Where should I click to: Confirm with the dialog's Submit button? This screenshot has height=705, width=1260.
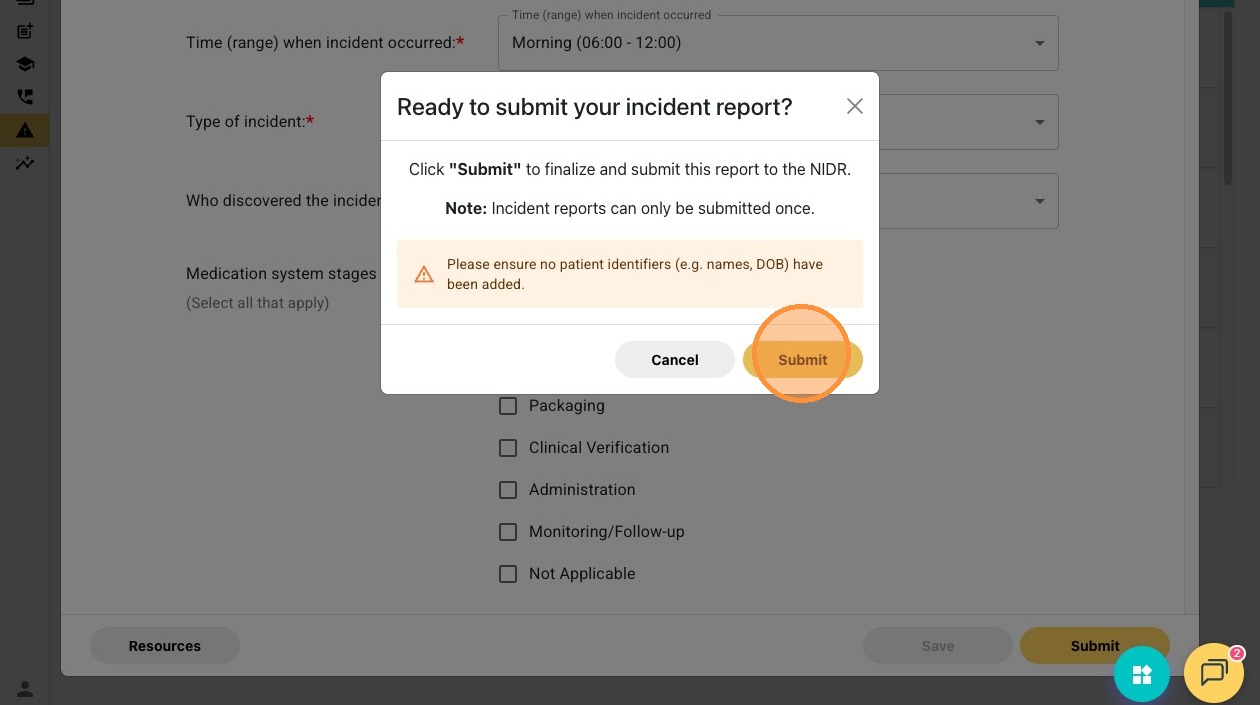(802, 360)
